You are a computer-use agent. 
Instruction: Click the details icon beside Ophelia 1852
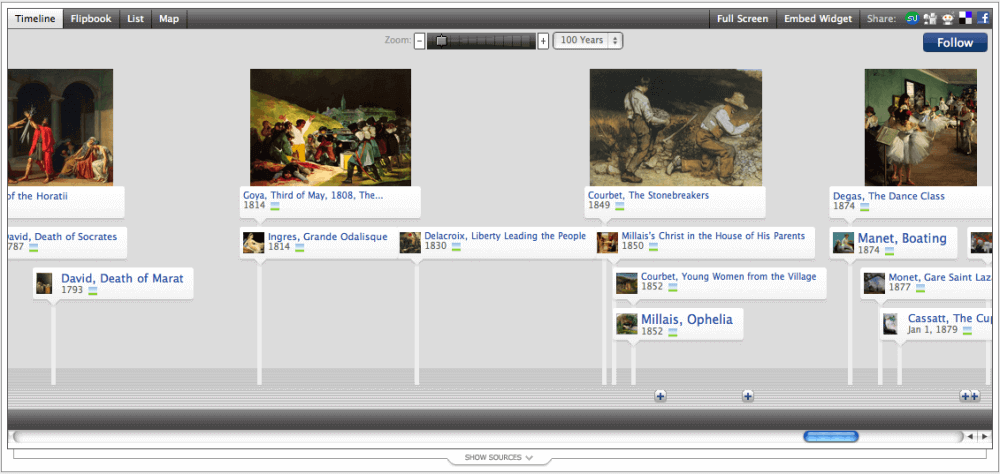coord(672,332)
